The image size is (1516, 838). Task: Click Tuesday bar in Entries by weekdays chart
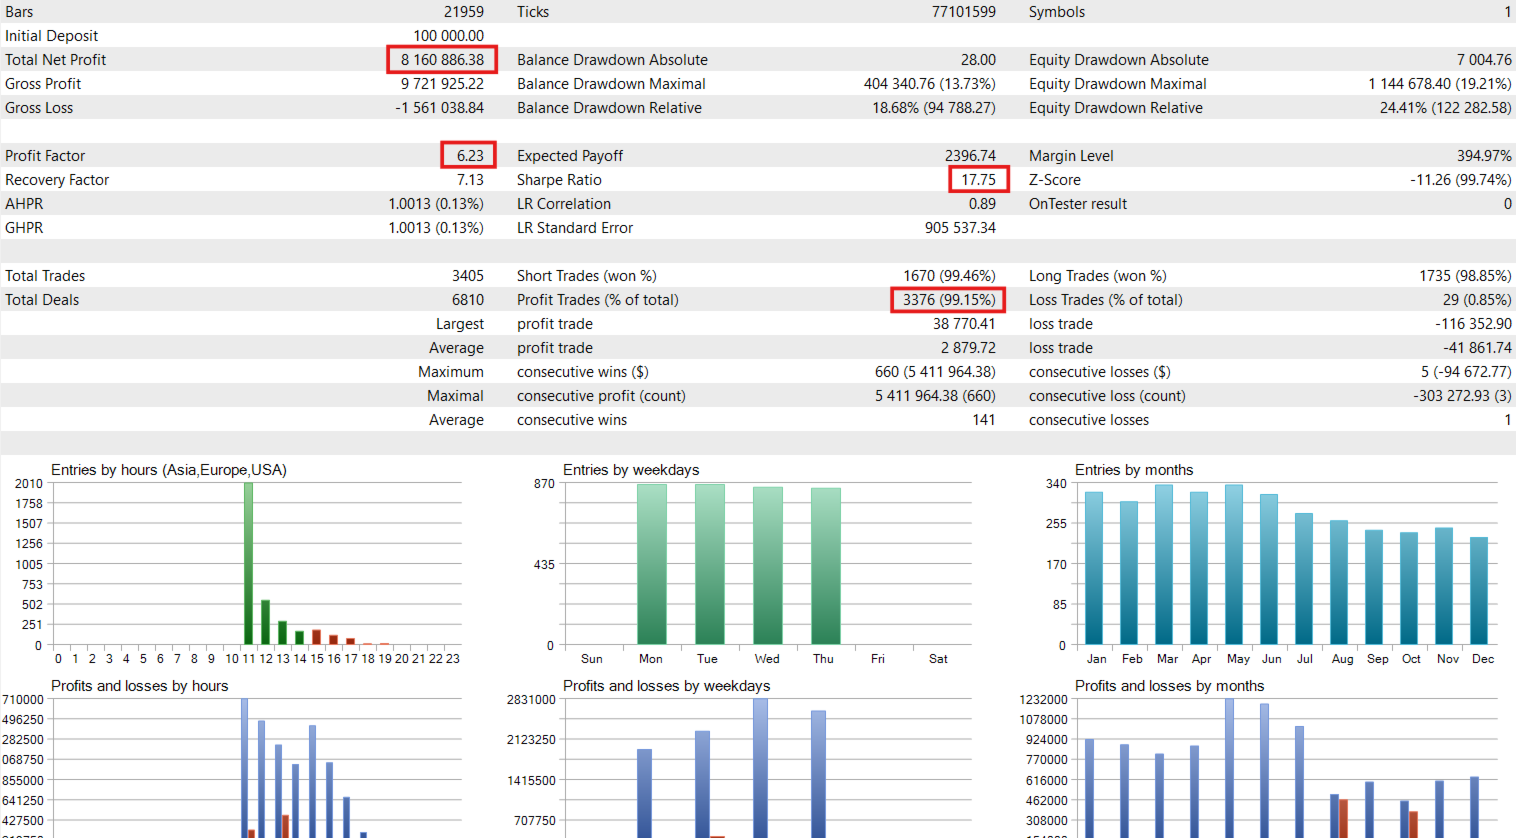click(x=710, y=565)
